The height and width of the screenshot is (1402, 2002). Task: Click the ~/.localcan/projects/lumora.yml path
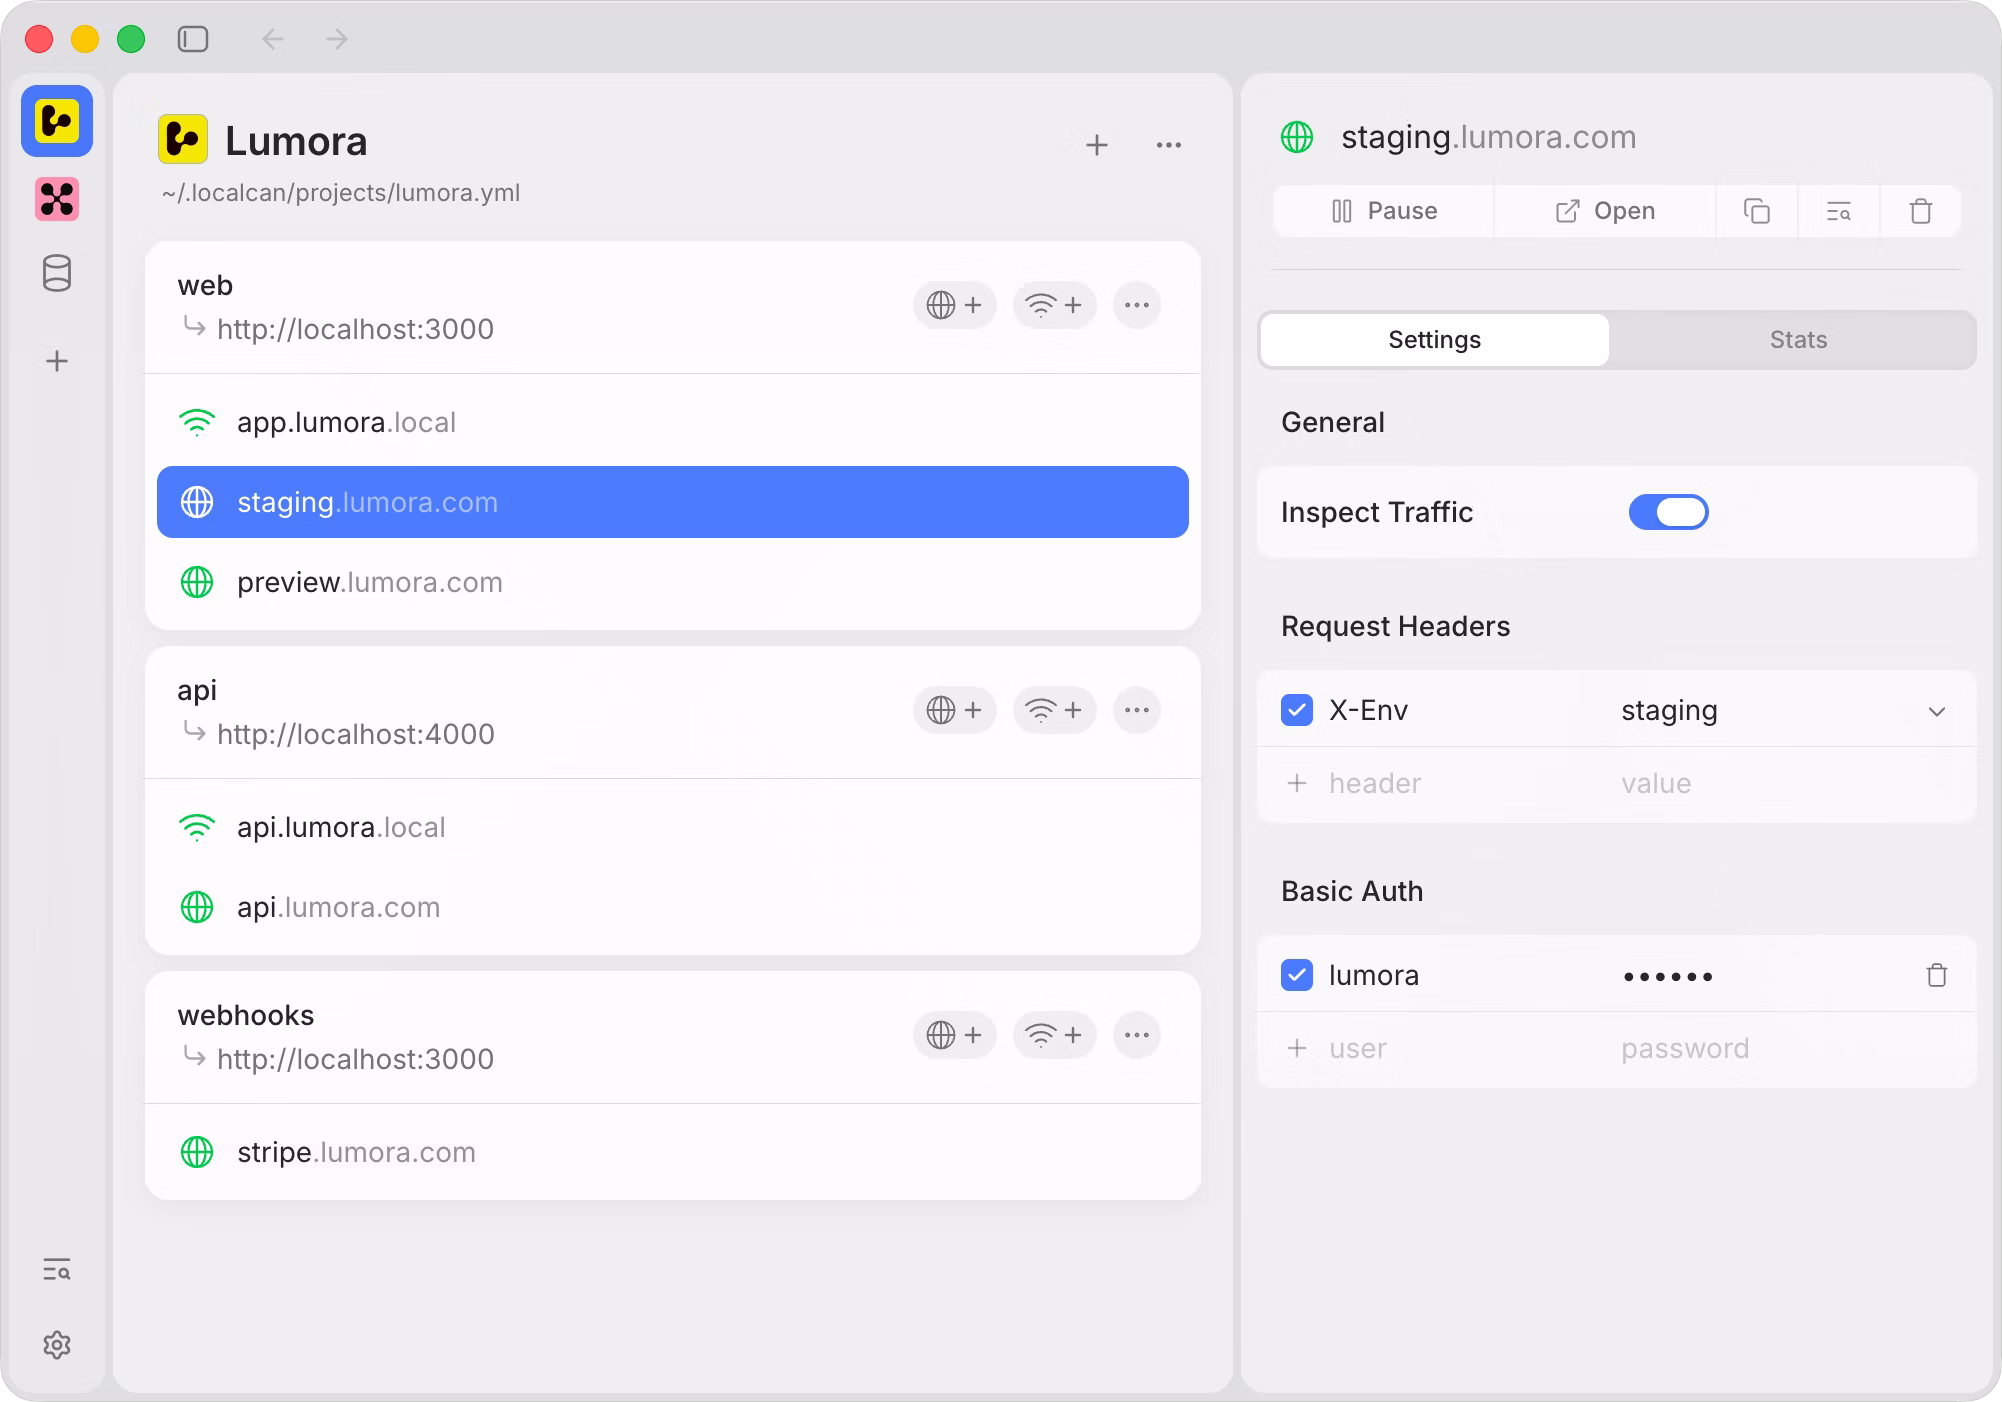point(341,193)
